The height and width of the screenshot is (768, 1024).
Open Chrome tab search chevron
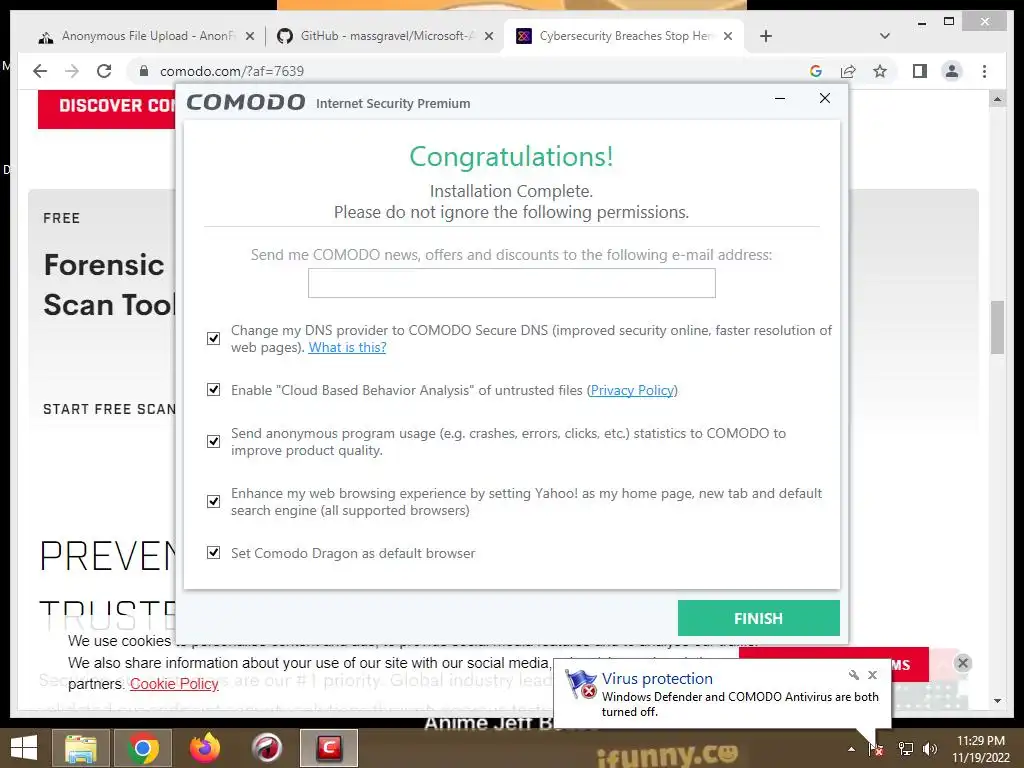click(885, 36)
